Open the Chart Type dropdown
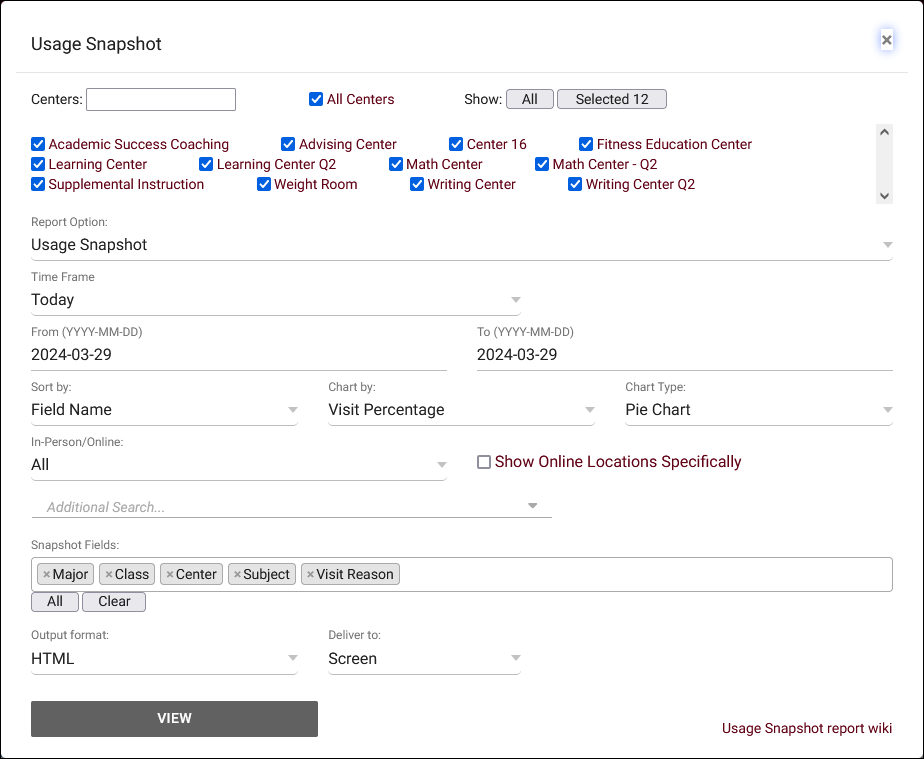The image size is (924, 759). [x=758, y=410]
